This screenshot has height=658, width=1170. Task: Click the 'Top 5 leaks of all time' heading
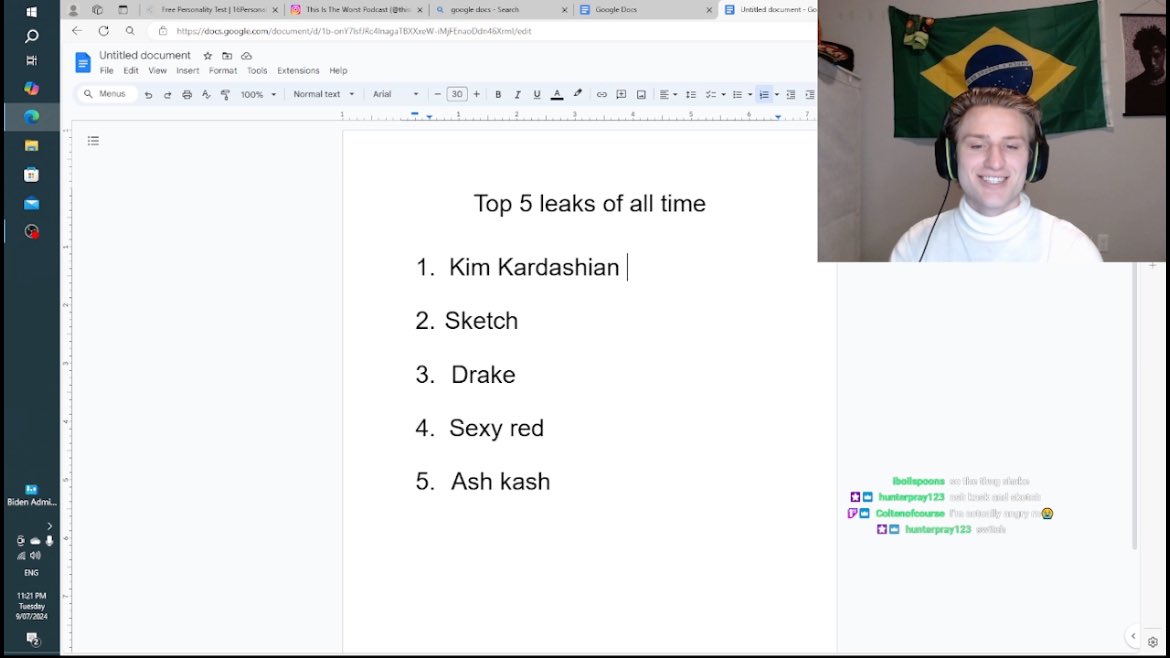click(589, 204)
